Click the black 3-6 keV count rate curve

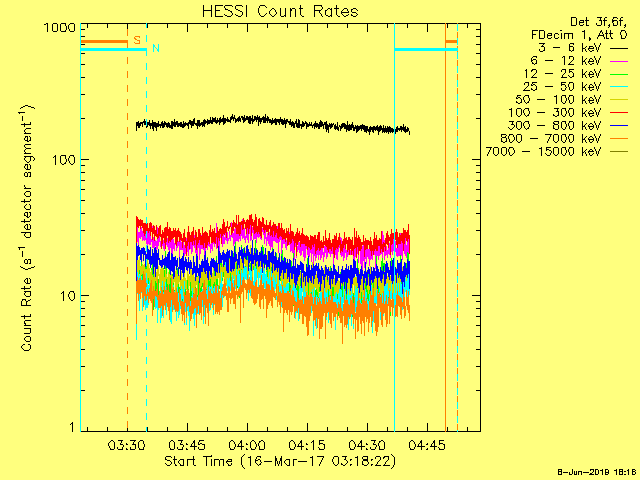coord(273,123)
